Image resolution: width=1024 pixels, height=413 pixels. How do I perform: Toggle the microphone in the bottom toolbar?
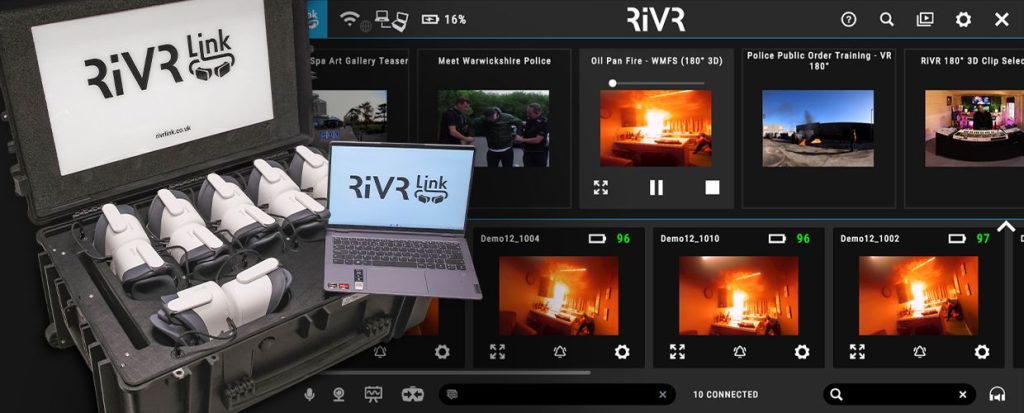(309, 394)
